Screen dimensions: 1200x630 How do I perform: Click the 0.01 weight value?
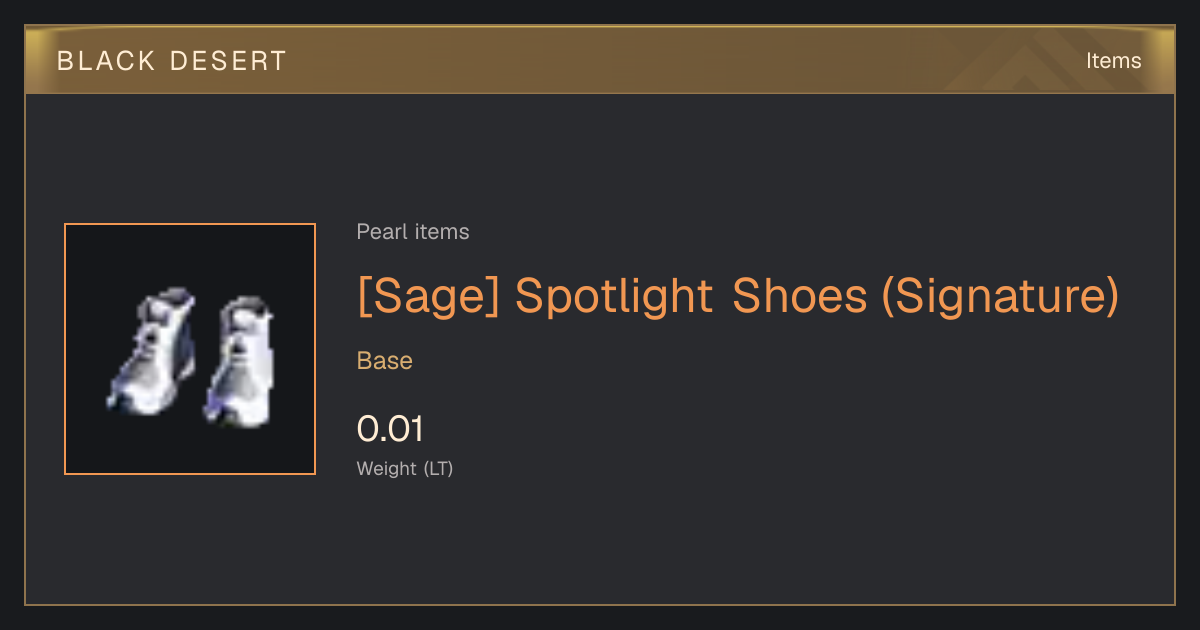391,429
